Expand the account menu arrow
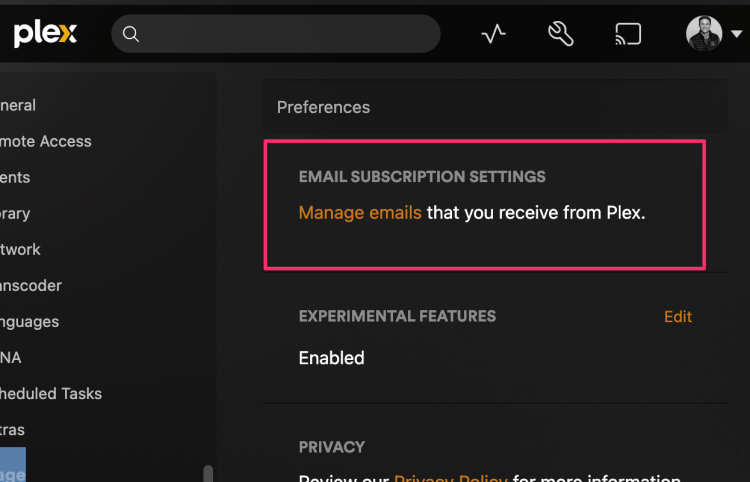This screenshot has width=750, height=482. coord(738,34)
